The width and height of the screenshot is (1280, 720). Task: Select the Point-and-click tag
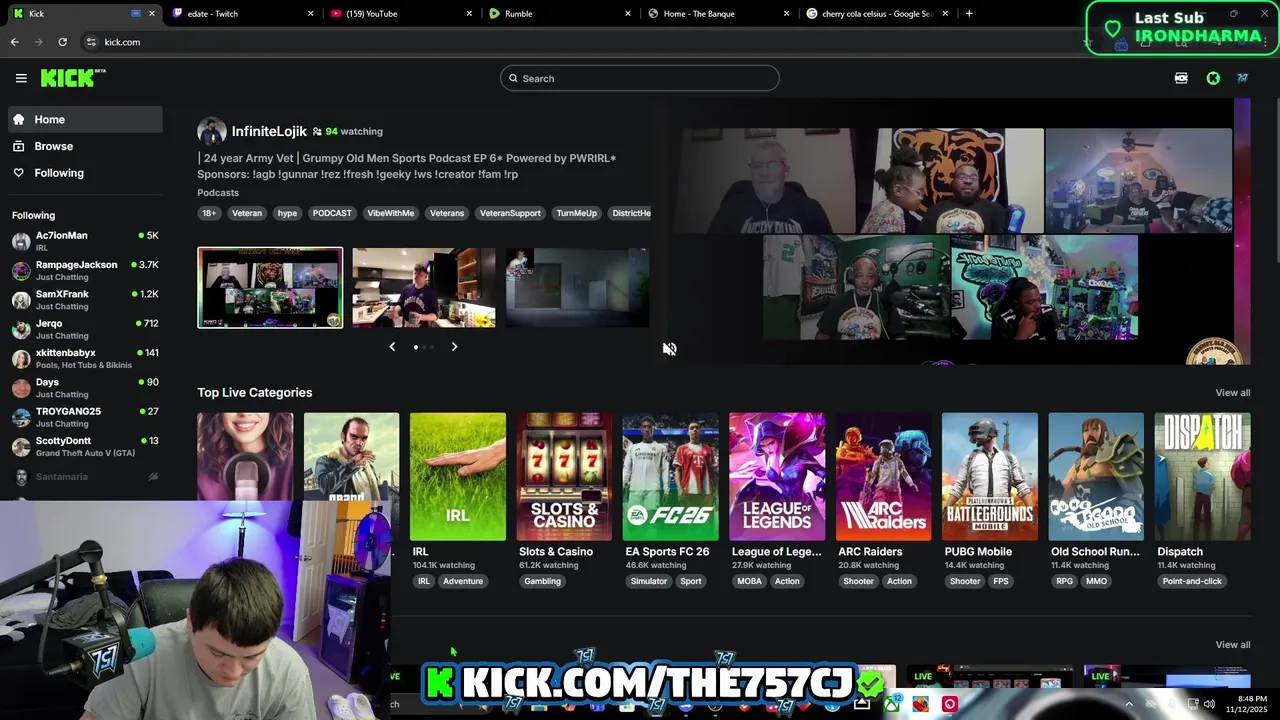(x=1192, y=581)
